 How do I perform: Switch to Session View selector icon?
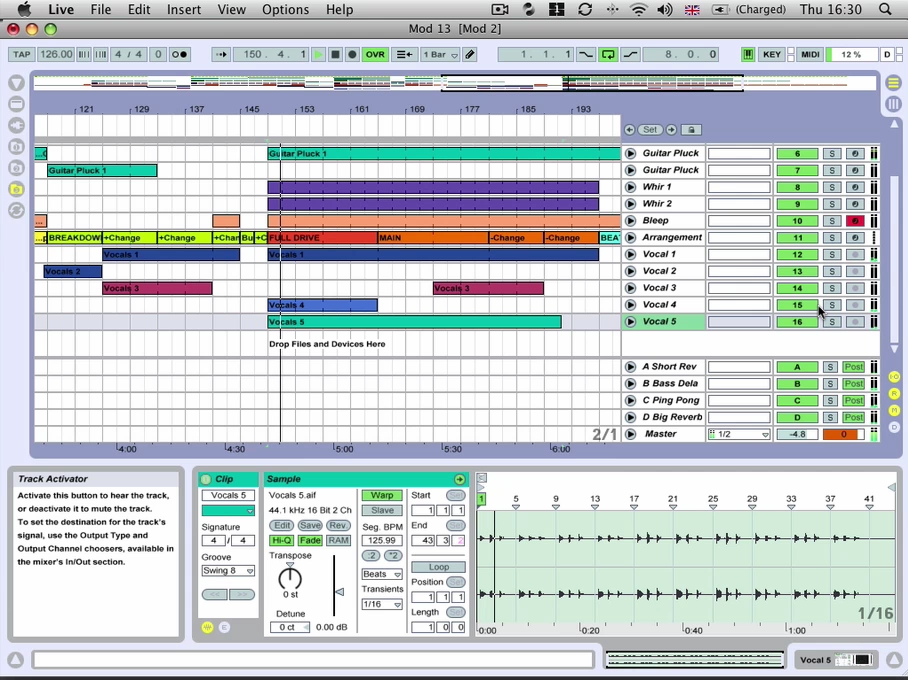894,104
